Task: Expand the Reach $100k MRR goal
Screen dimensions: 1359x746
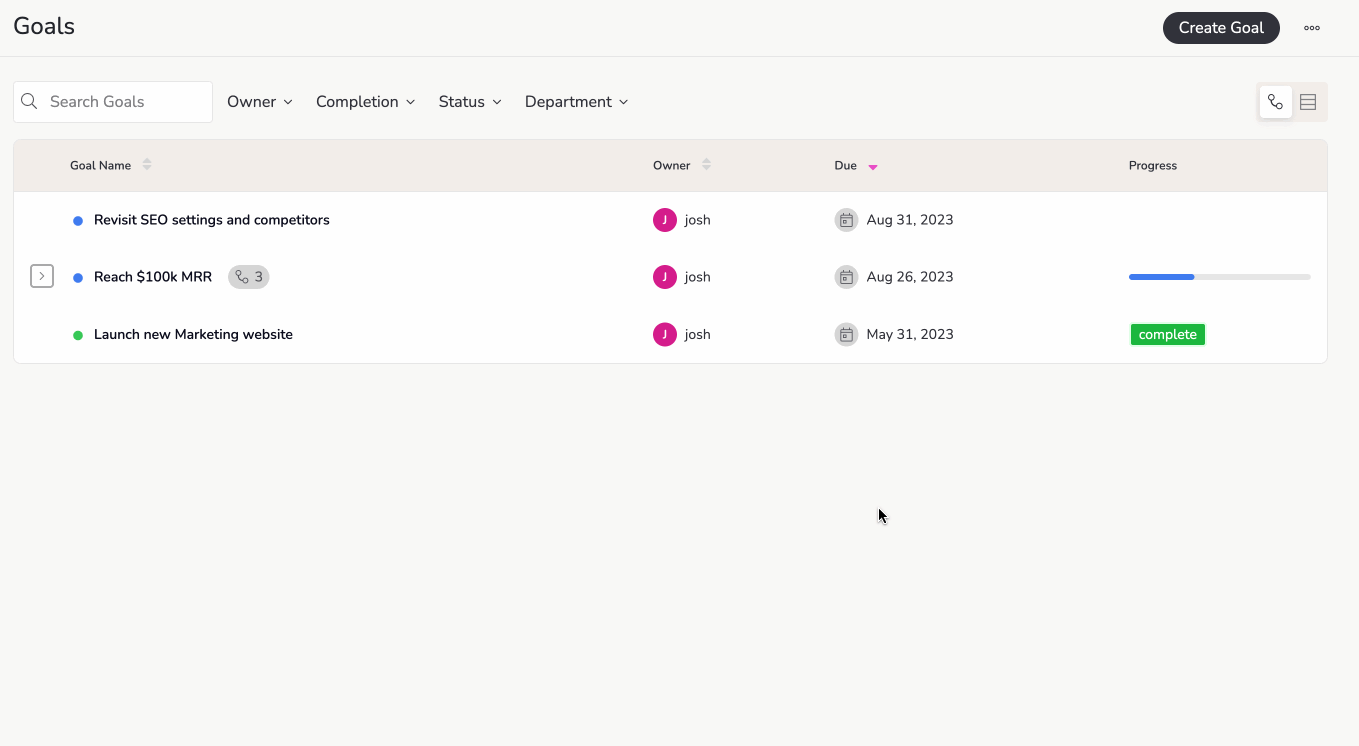Action: tap(41, 276)
